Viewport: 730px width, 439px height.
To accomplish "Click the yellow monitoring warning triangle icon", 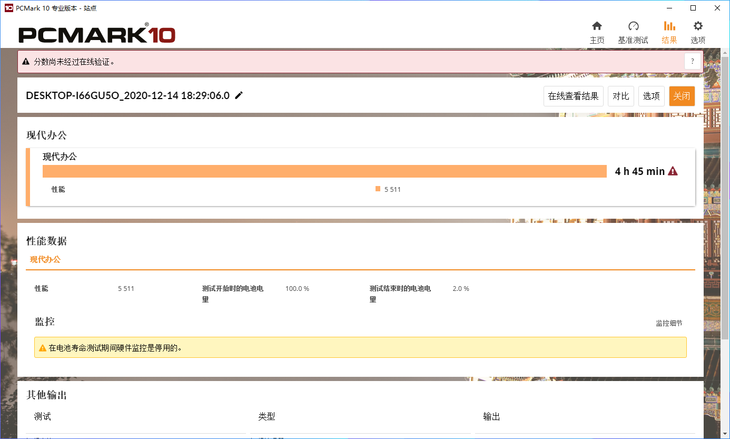I will coord(42,348).
